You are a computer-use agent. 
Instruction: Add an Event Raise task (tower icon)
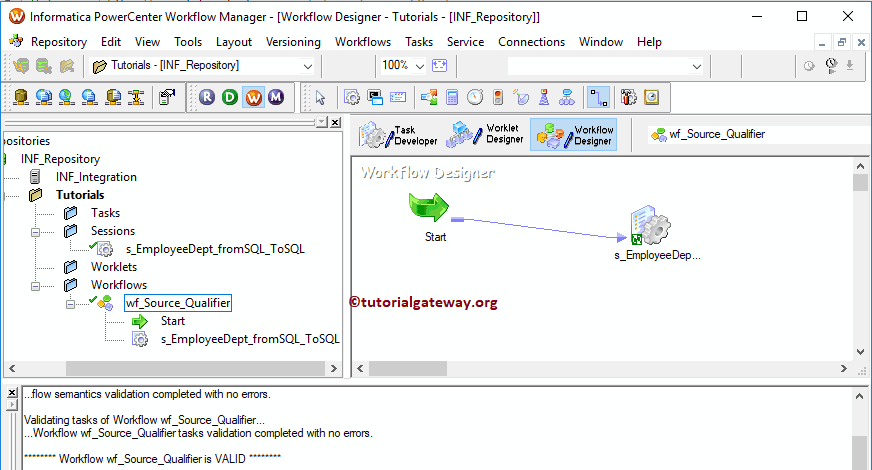544,98
